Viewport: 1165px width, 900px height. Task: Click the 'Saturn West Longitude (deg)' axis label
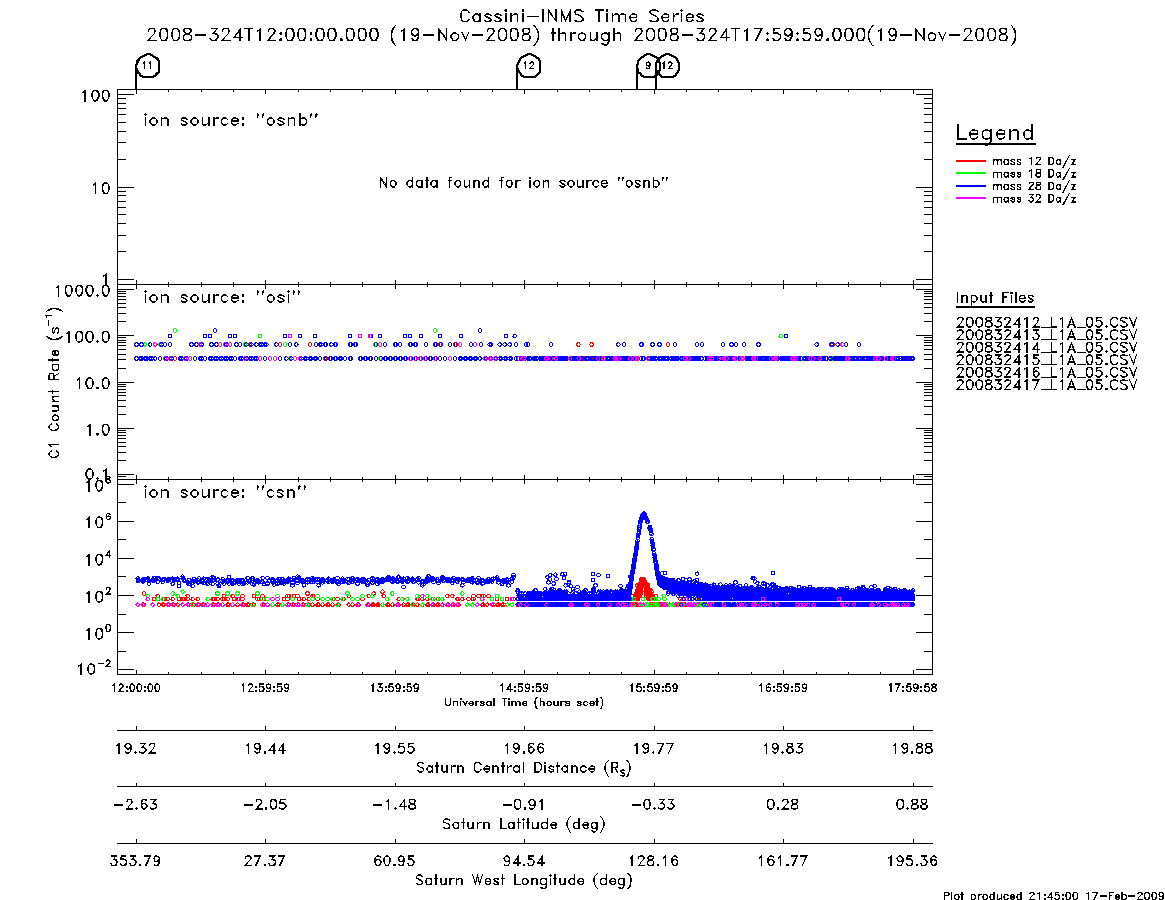click(524, 881)
